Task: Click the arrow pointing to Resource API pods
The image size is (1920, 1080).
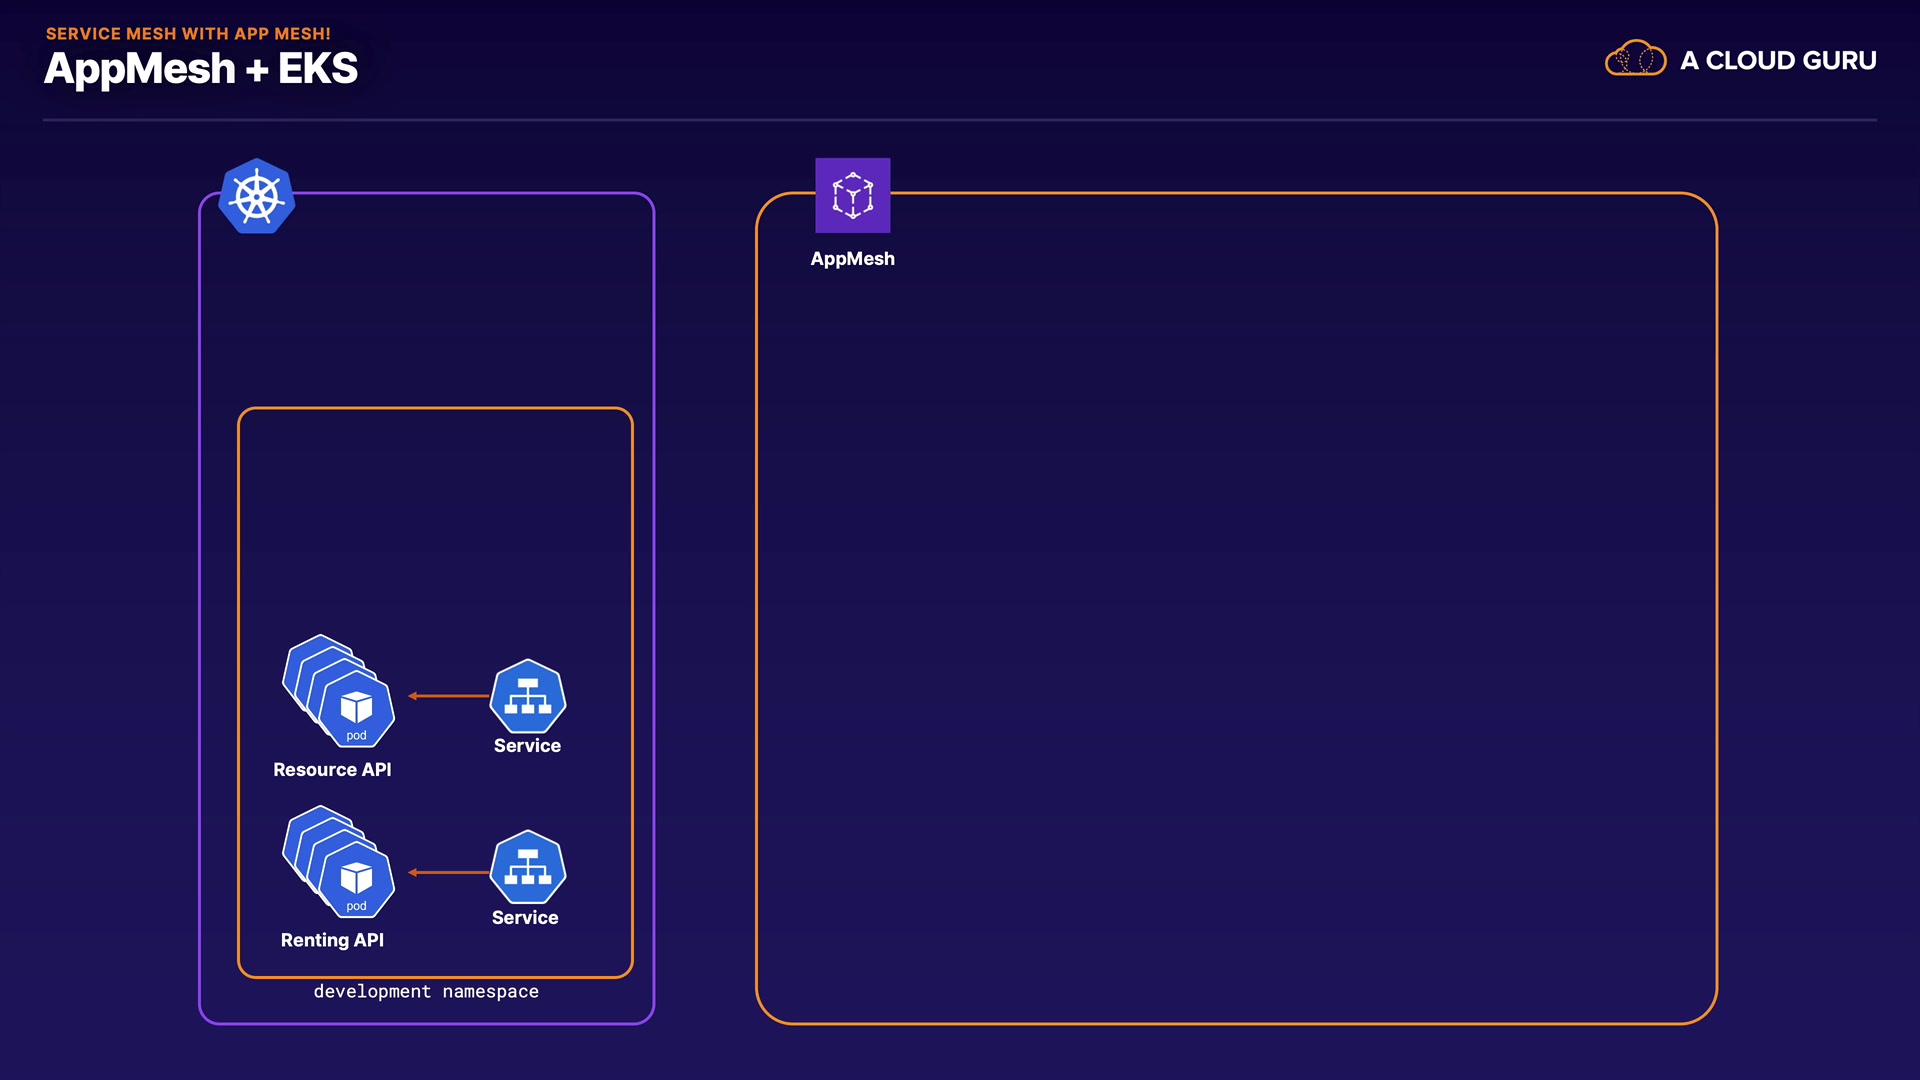Action: tap(448, 696)
